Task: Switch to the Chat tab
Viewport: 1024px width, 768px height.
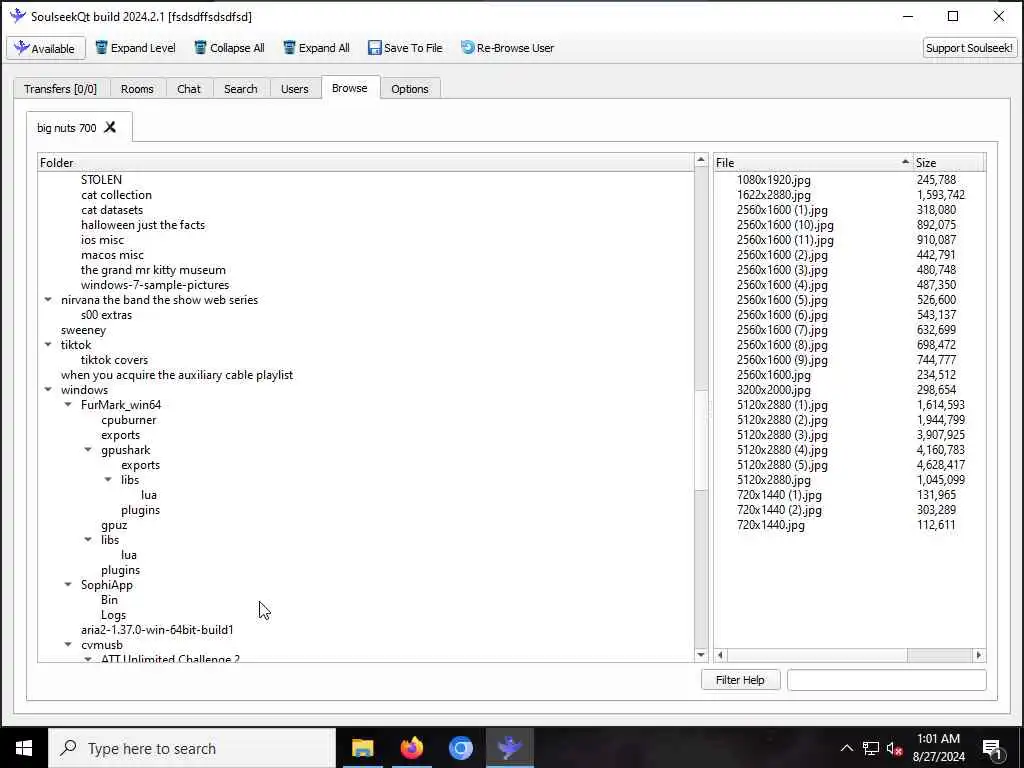Action: point(189,89)
